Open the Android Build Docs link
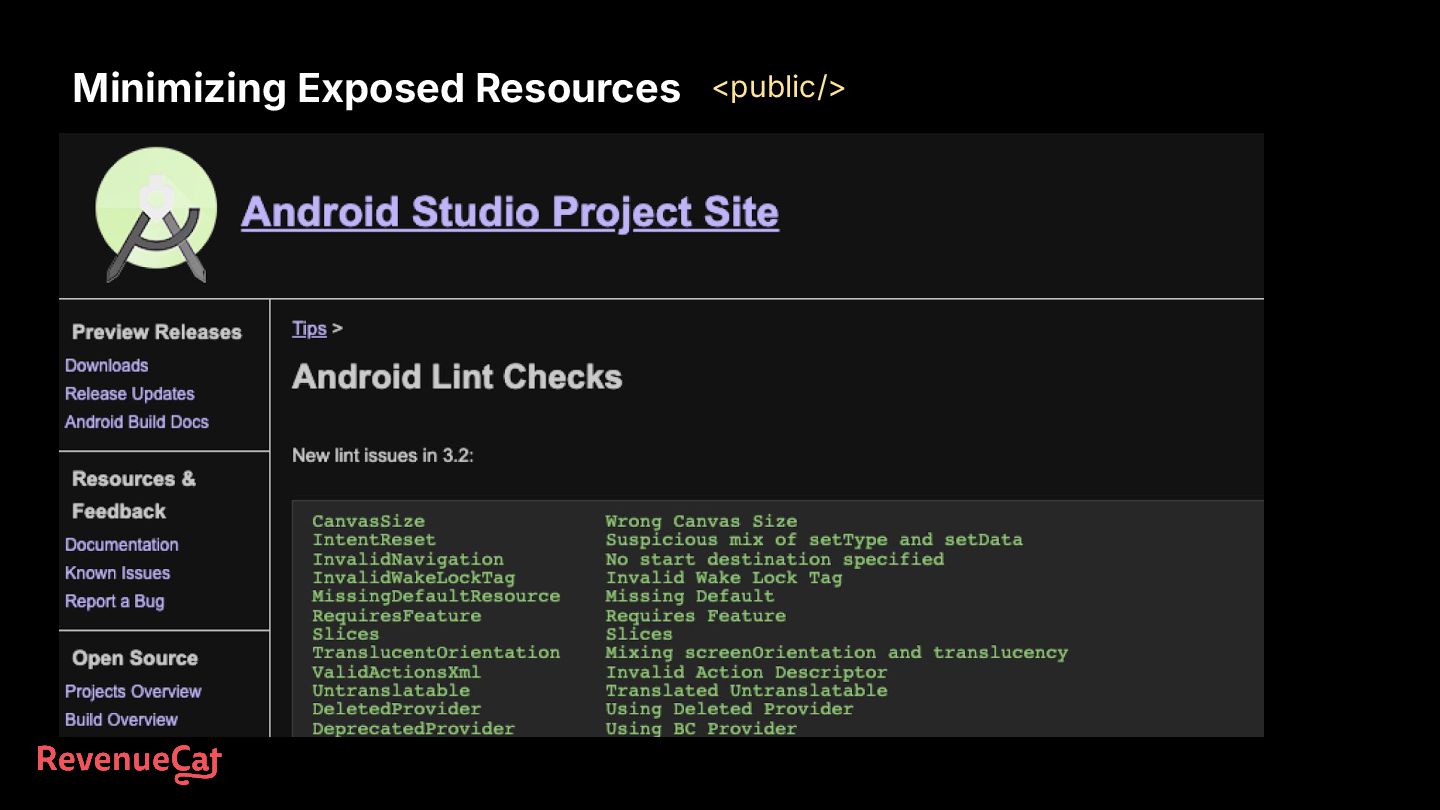This screenshot has width=1440, height=810. (137, 422)
